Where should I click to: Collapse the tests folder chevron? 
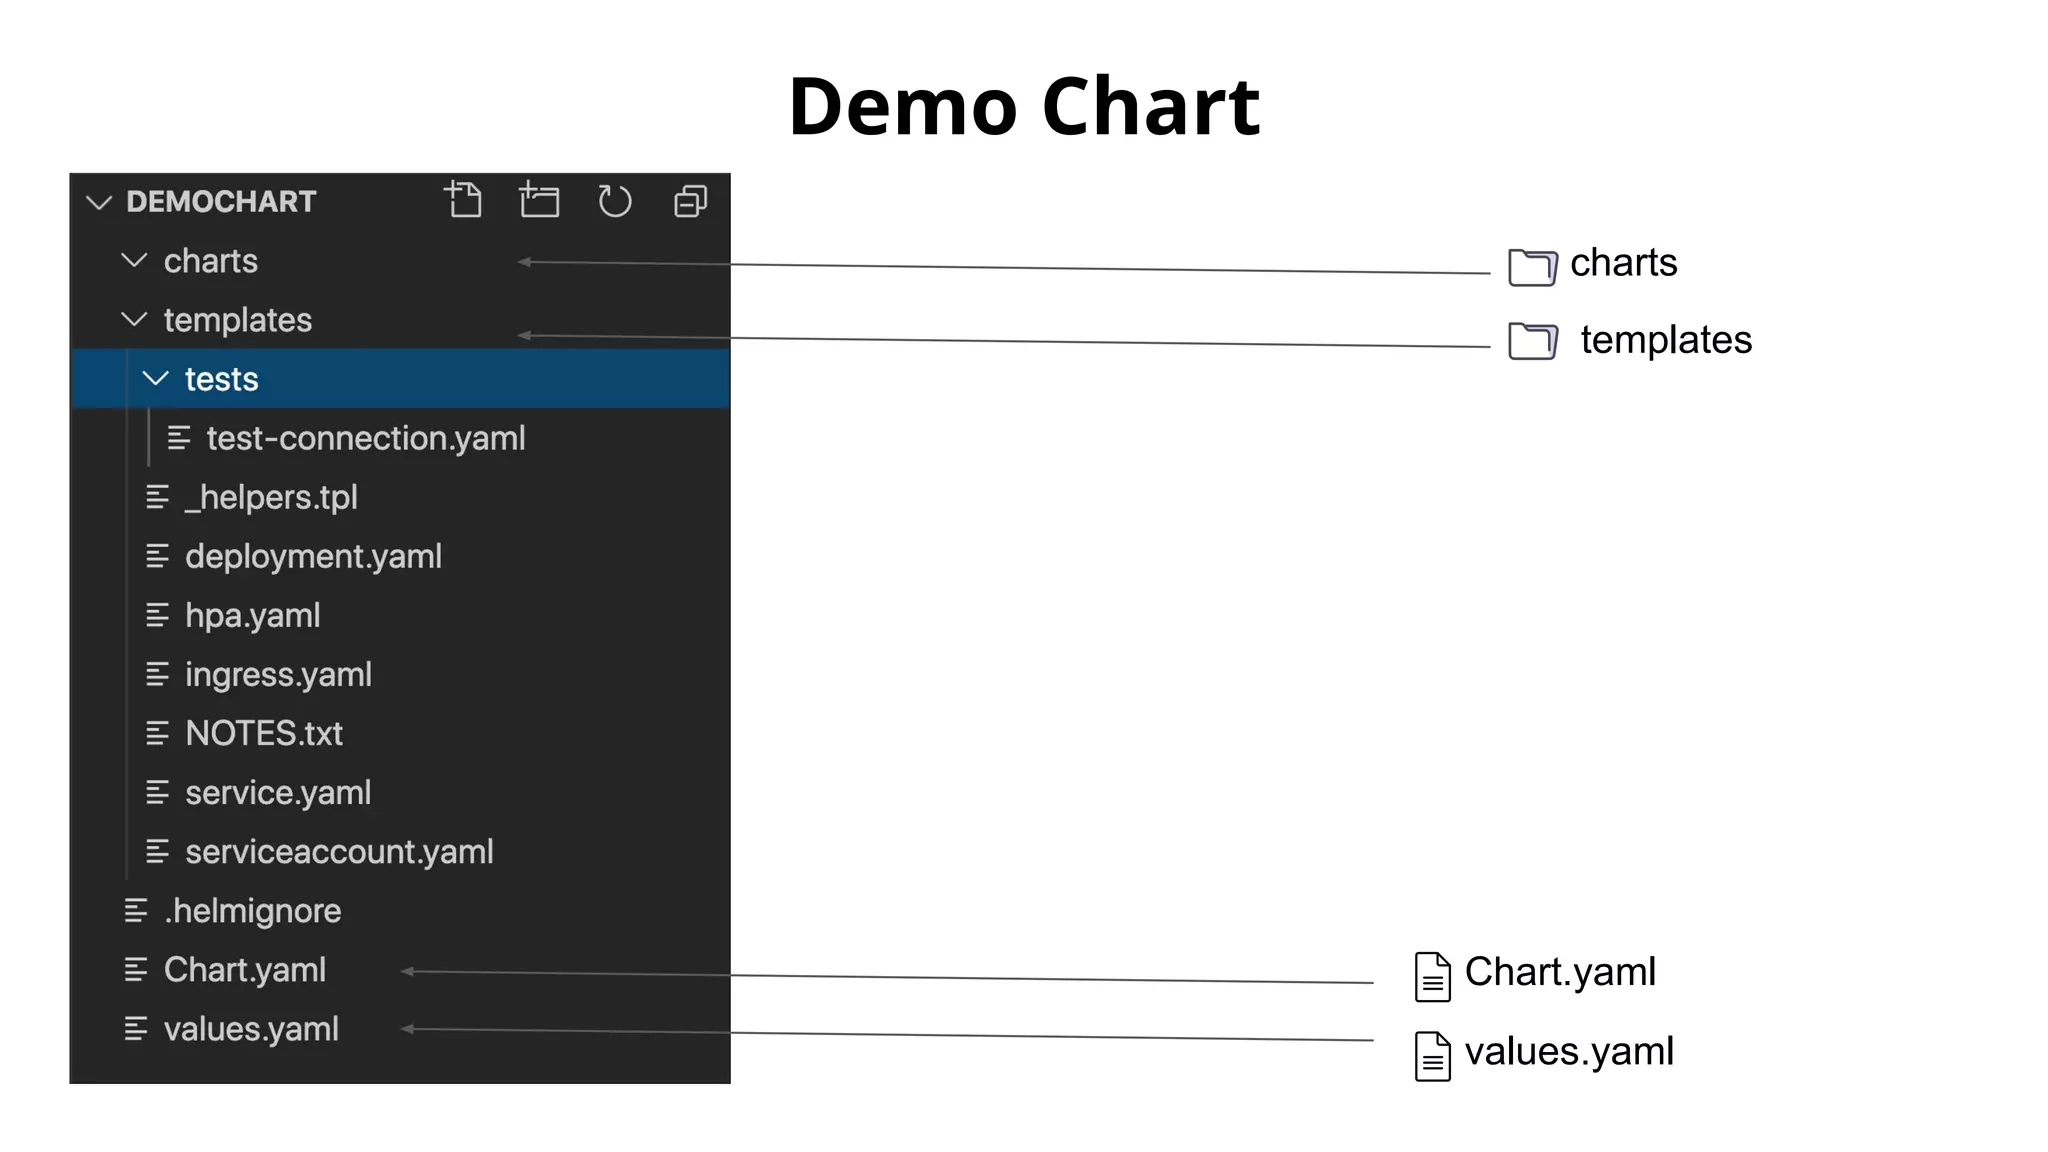pyautogui.click(x=156, y=378)
